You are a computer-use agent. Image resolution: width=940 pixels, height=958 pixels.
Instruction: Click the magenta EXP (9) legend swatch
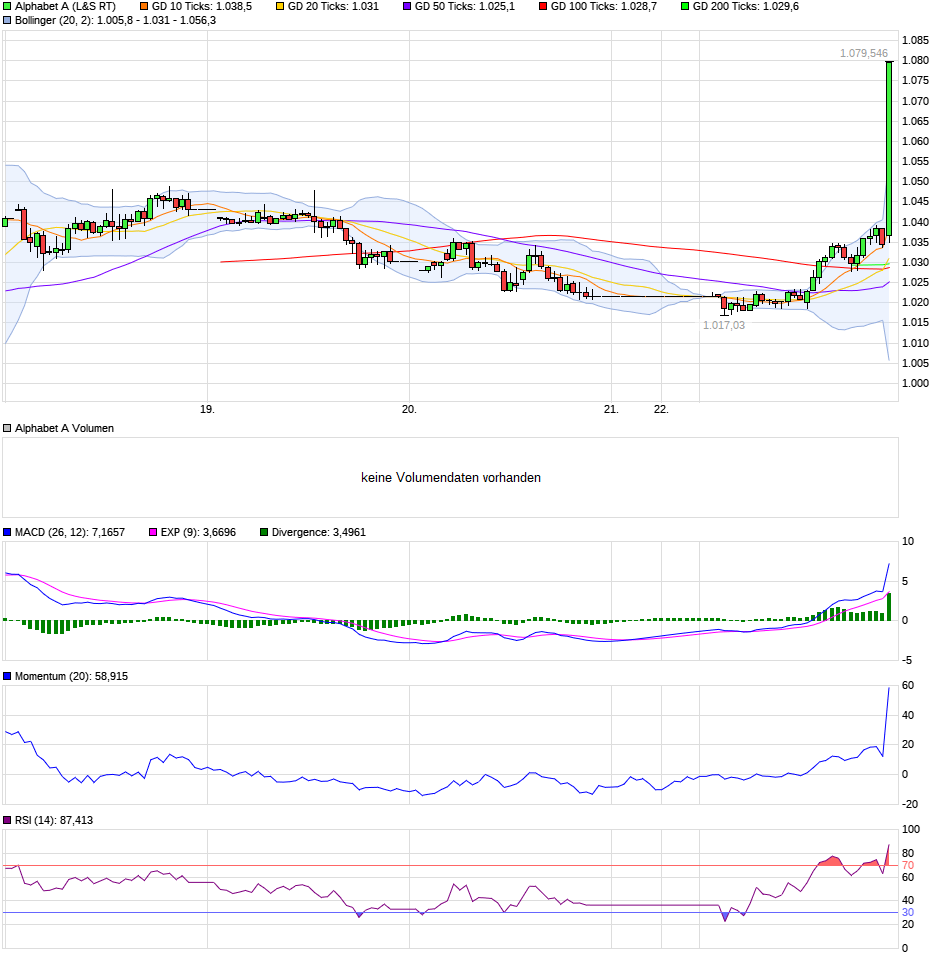point(153,533)
